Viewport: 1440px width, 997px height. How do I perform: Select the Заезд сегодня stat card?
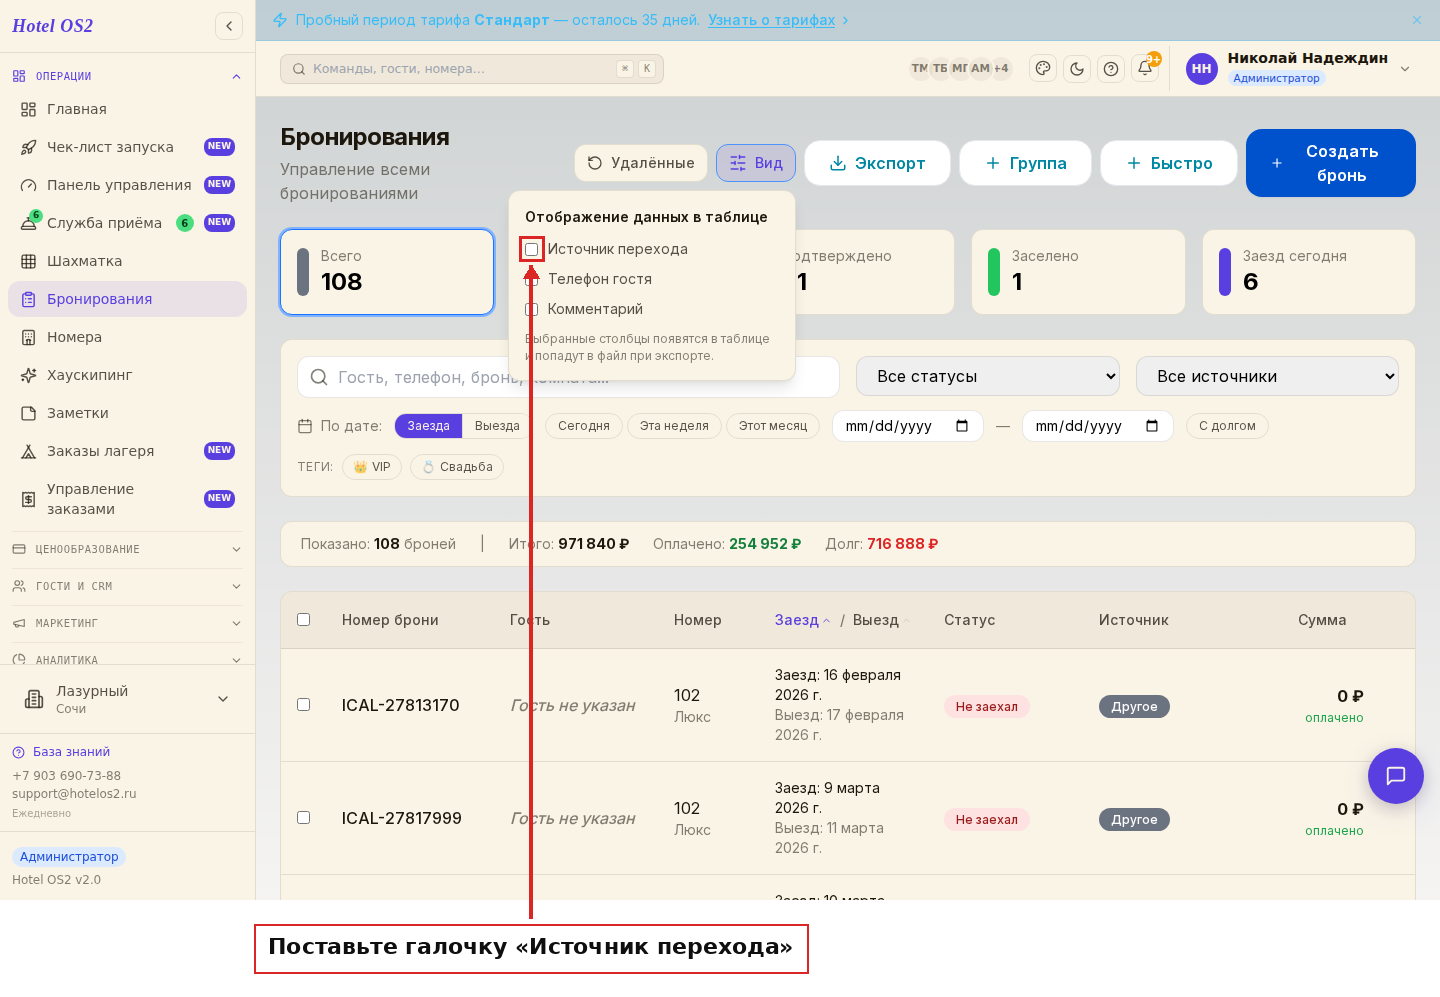1309,272
